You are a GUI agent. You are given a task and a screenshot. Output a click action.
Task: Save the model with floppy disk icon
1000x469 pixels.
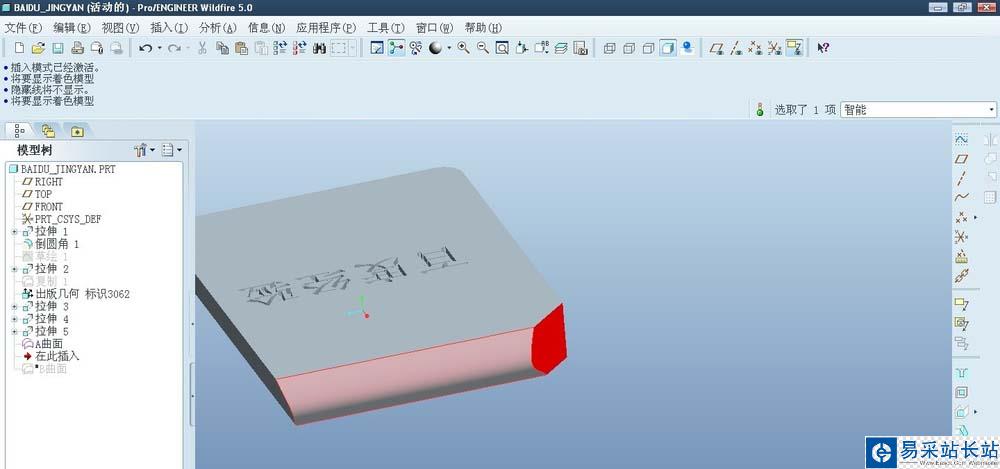(57, 48)
